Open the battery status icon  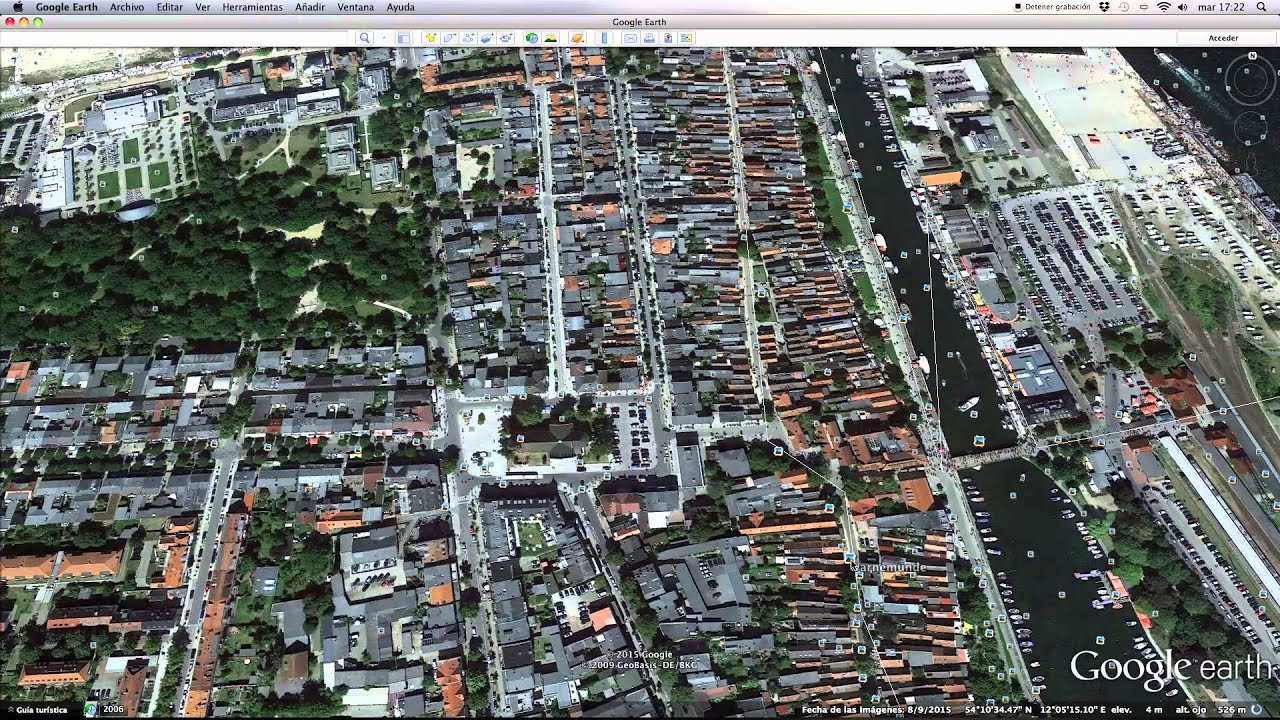[x=1144, y=7]
